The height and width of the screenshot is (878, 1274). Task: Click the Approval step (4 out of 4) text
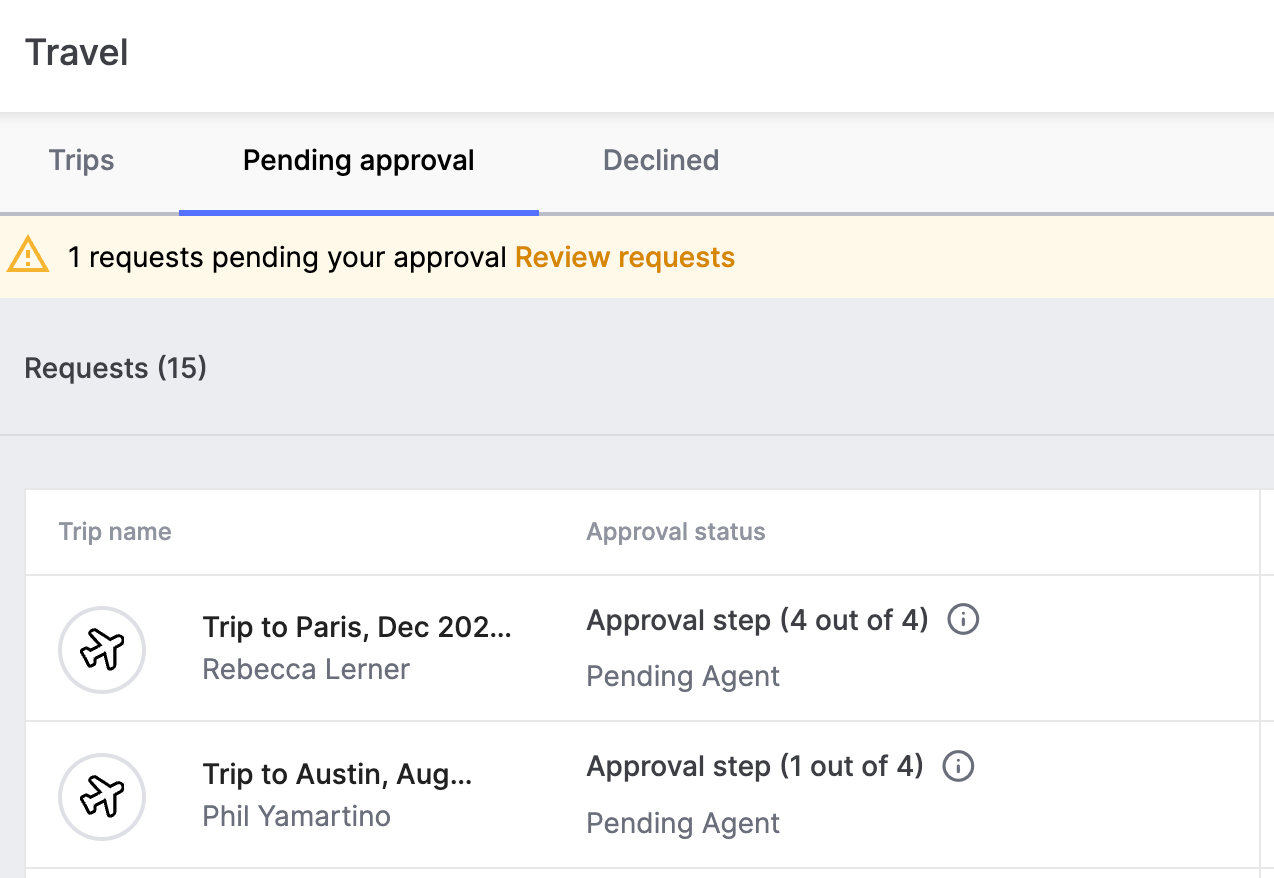[757, 621]
